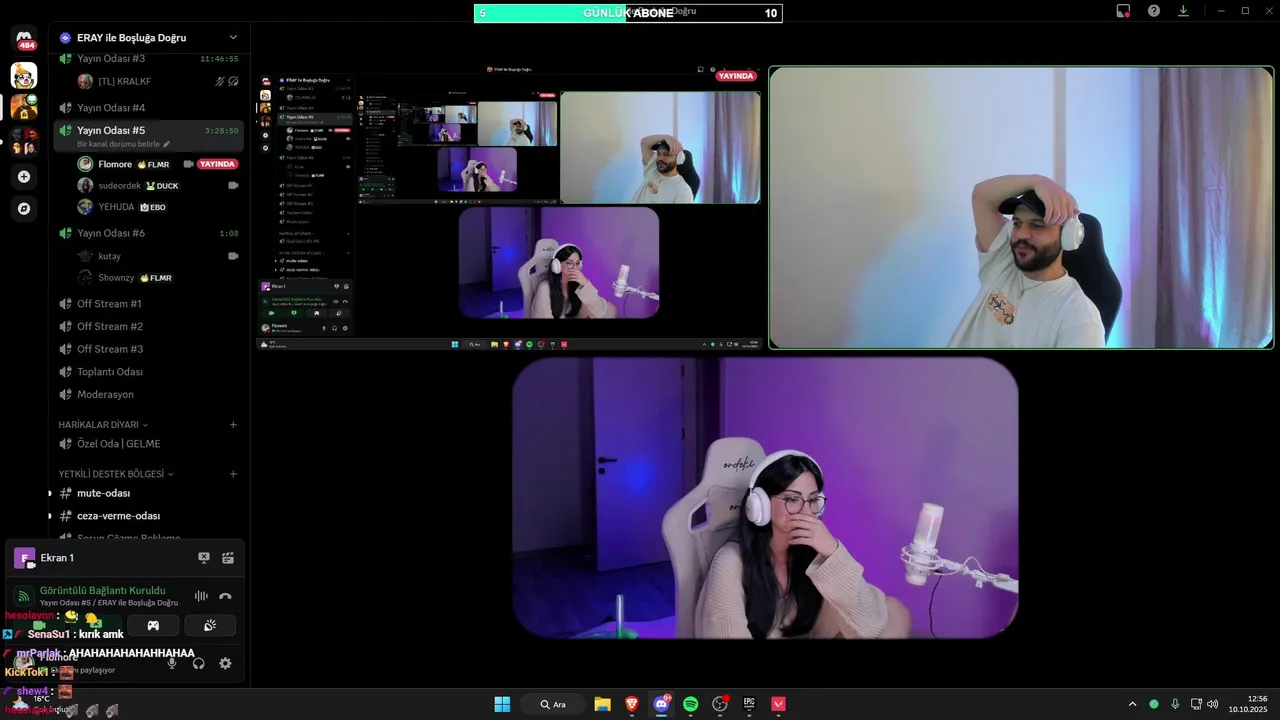Open Brave browser from the taskbar
This screenshot has width=1280, height=720.
pyautogui.click(x=632, y=704)
